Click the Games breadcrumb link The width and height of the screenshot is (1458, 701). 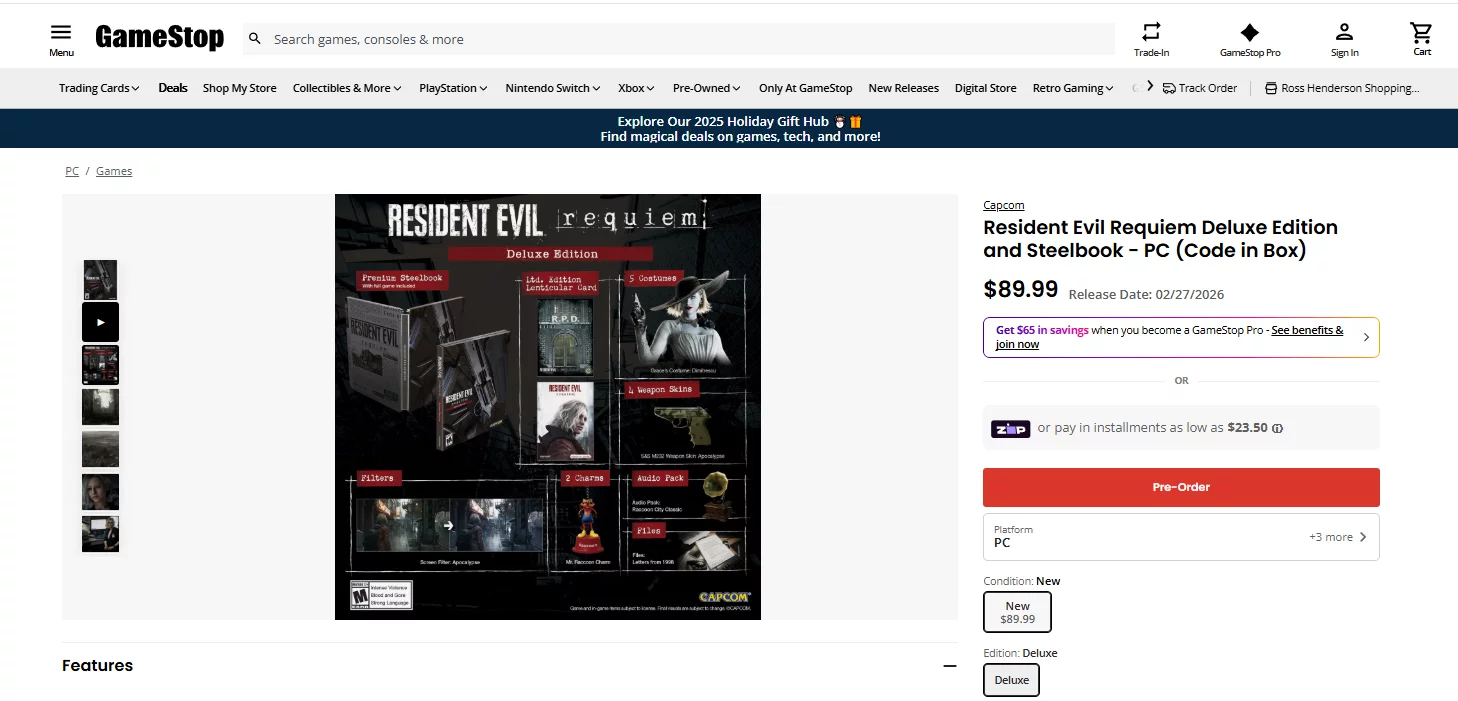(114, 171)
